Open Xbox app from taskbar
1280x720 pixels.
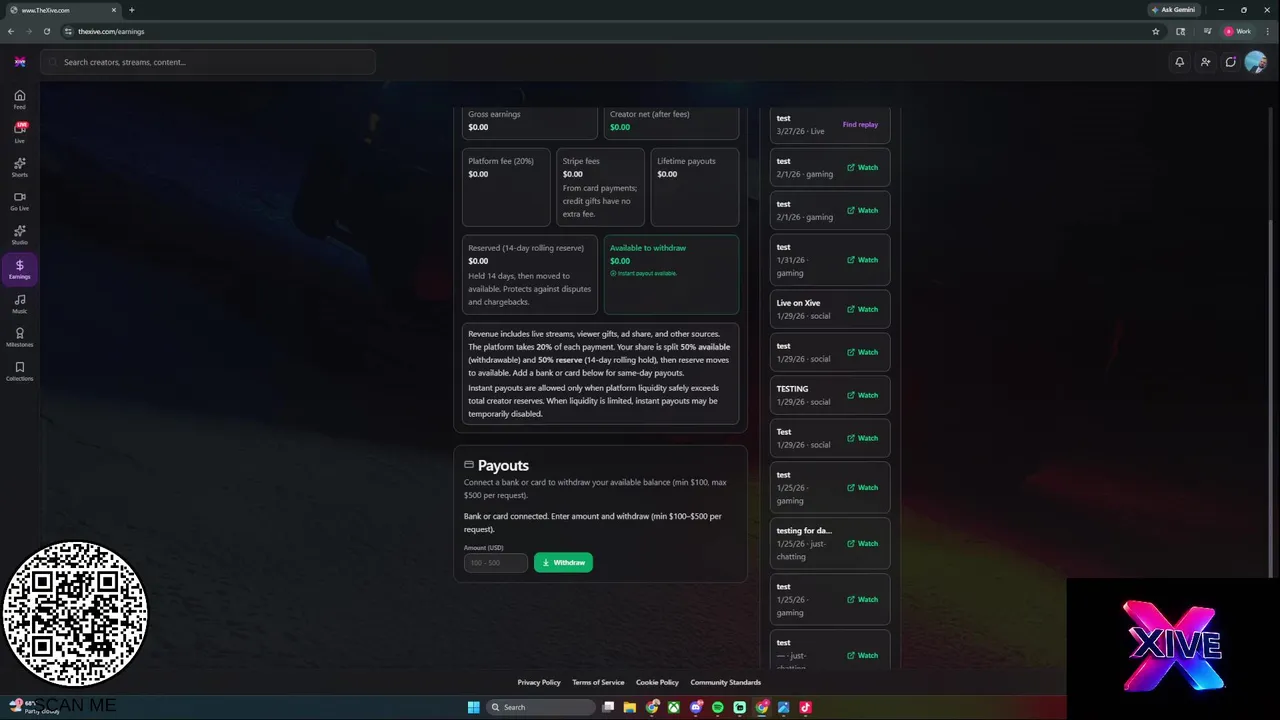(674, 707)
